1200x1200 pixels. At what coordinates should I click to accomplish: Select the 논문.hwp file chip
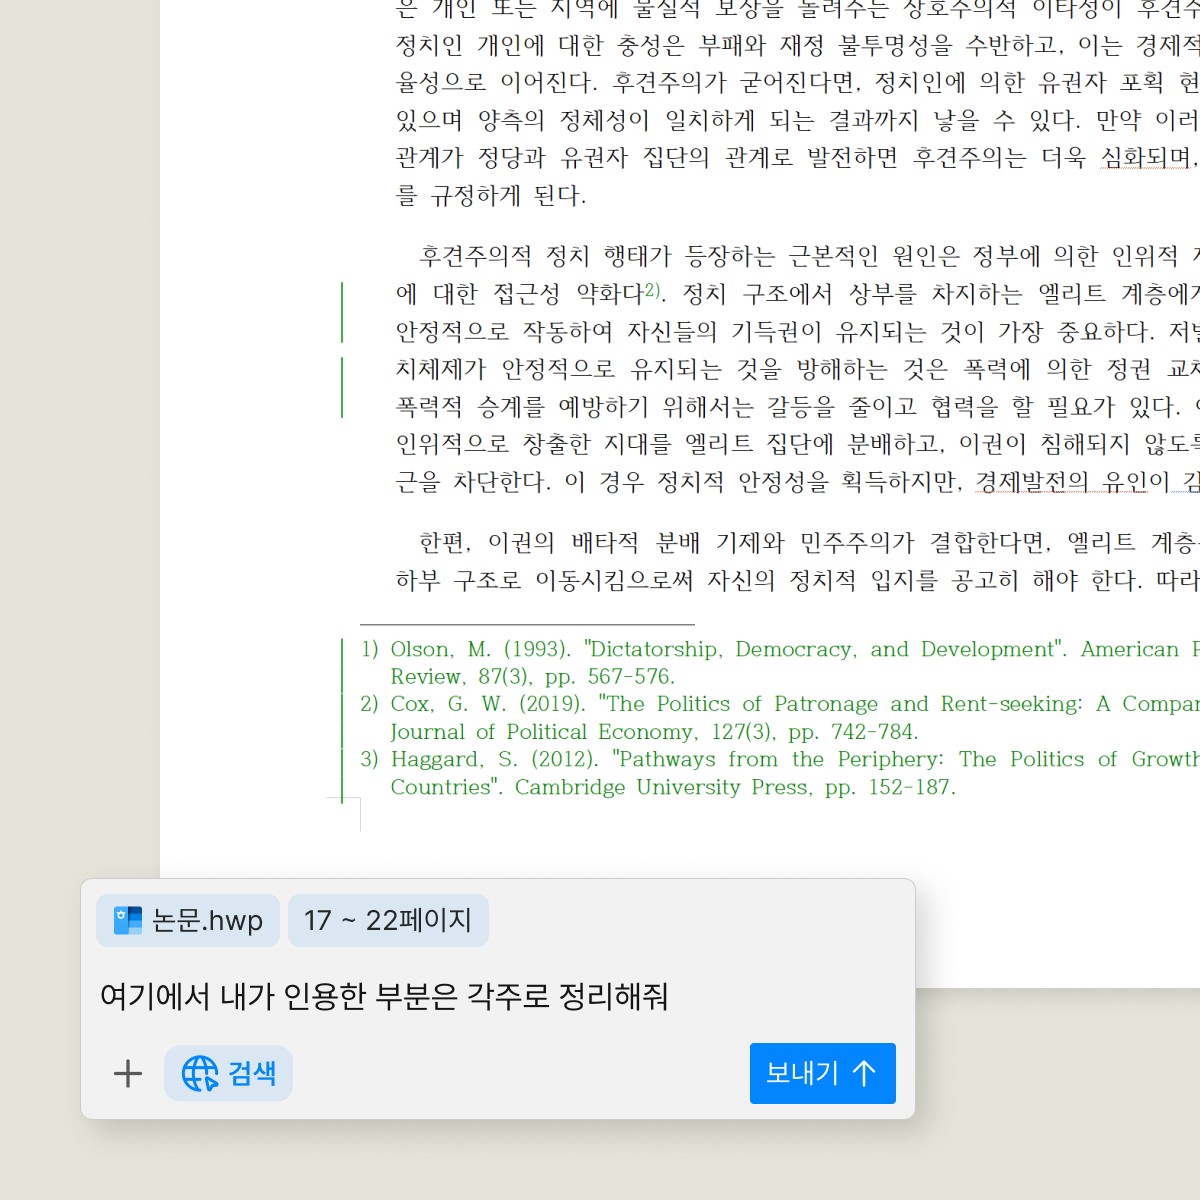pos(188,920)
